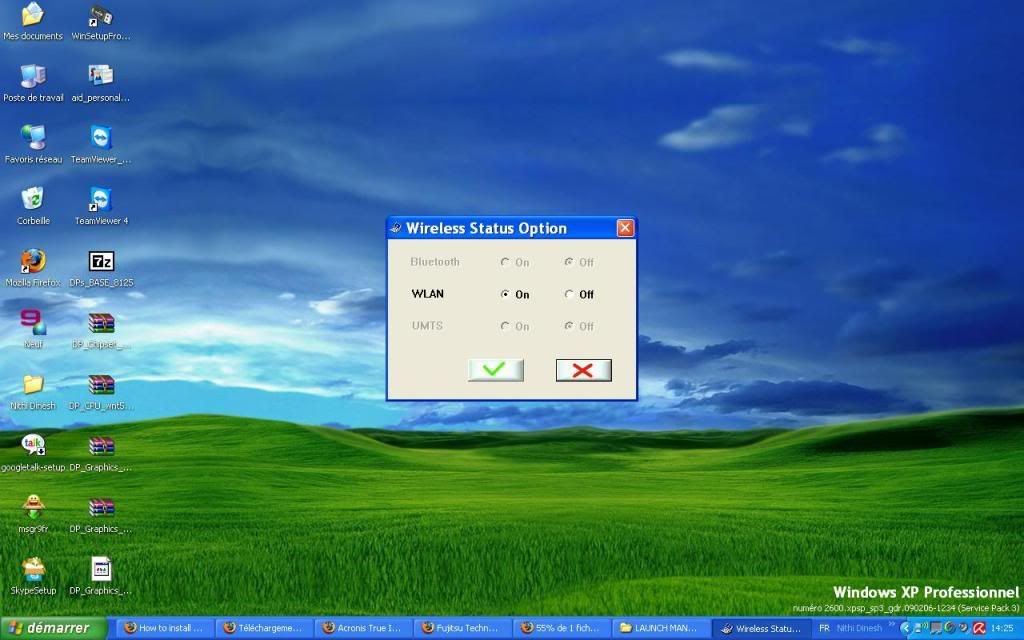
Task: Click the 14:25 system clock
Action: coord(1002,628)
